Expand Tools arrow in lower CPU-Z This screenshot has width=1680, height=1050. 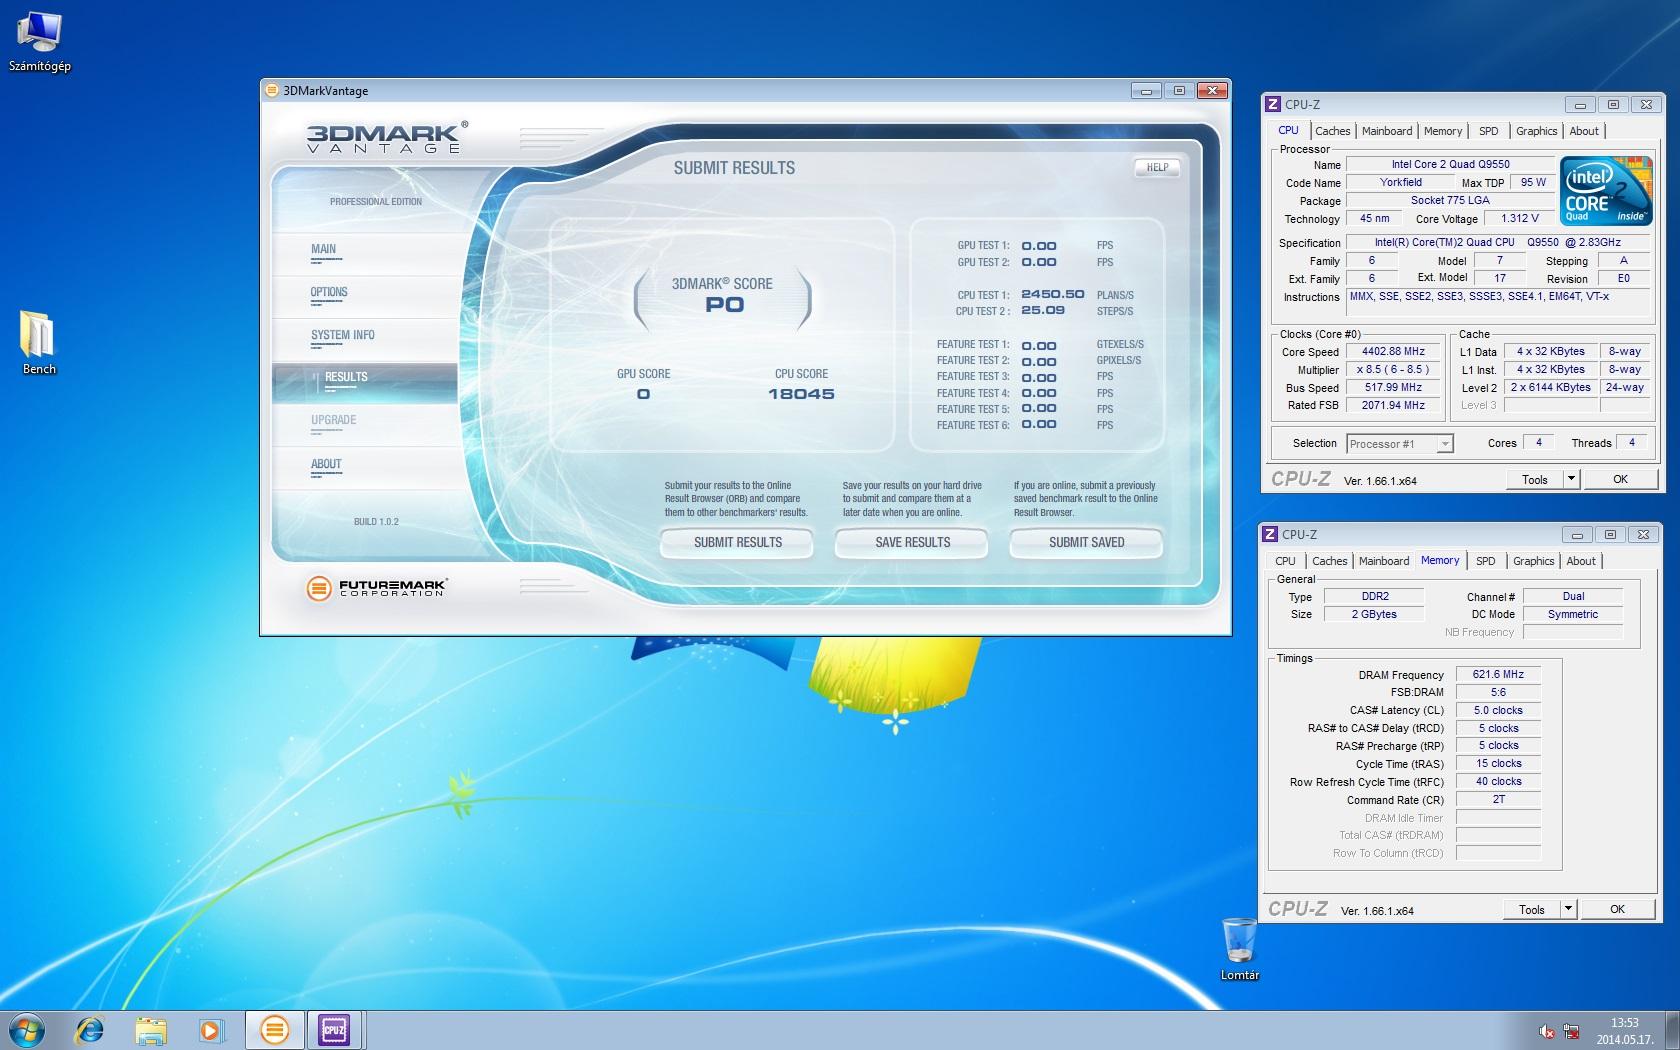(1568, 909)
